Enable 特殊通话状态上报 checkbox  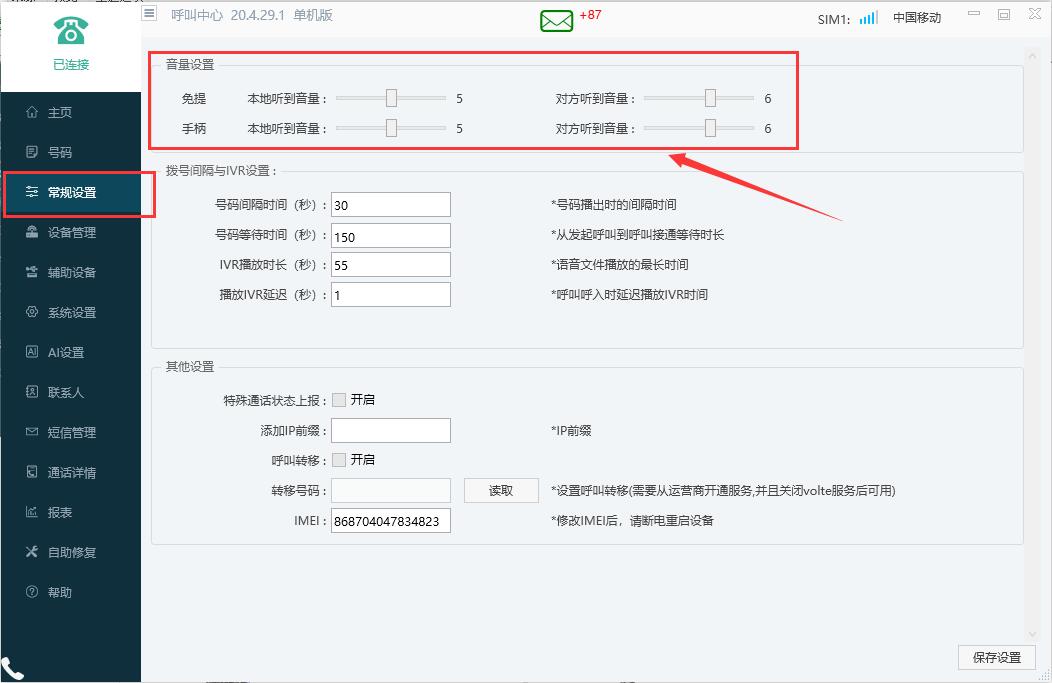click(x=339, y=400)
